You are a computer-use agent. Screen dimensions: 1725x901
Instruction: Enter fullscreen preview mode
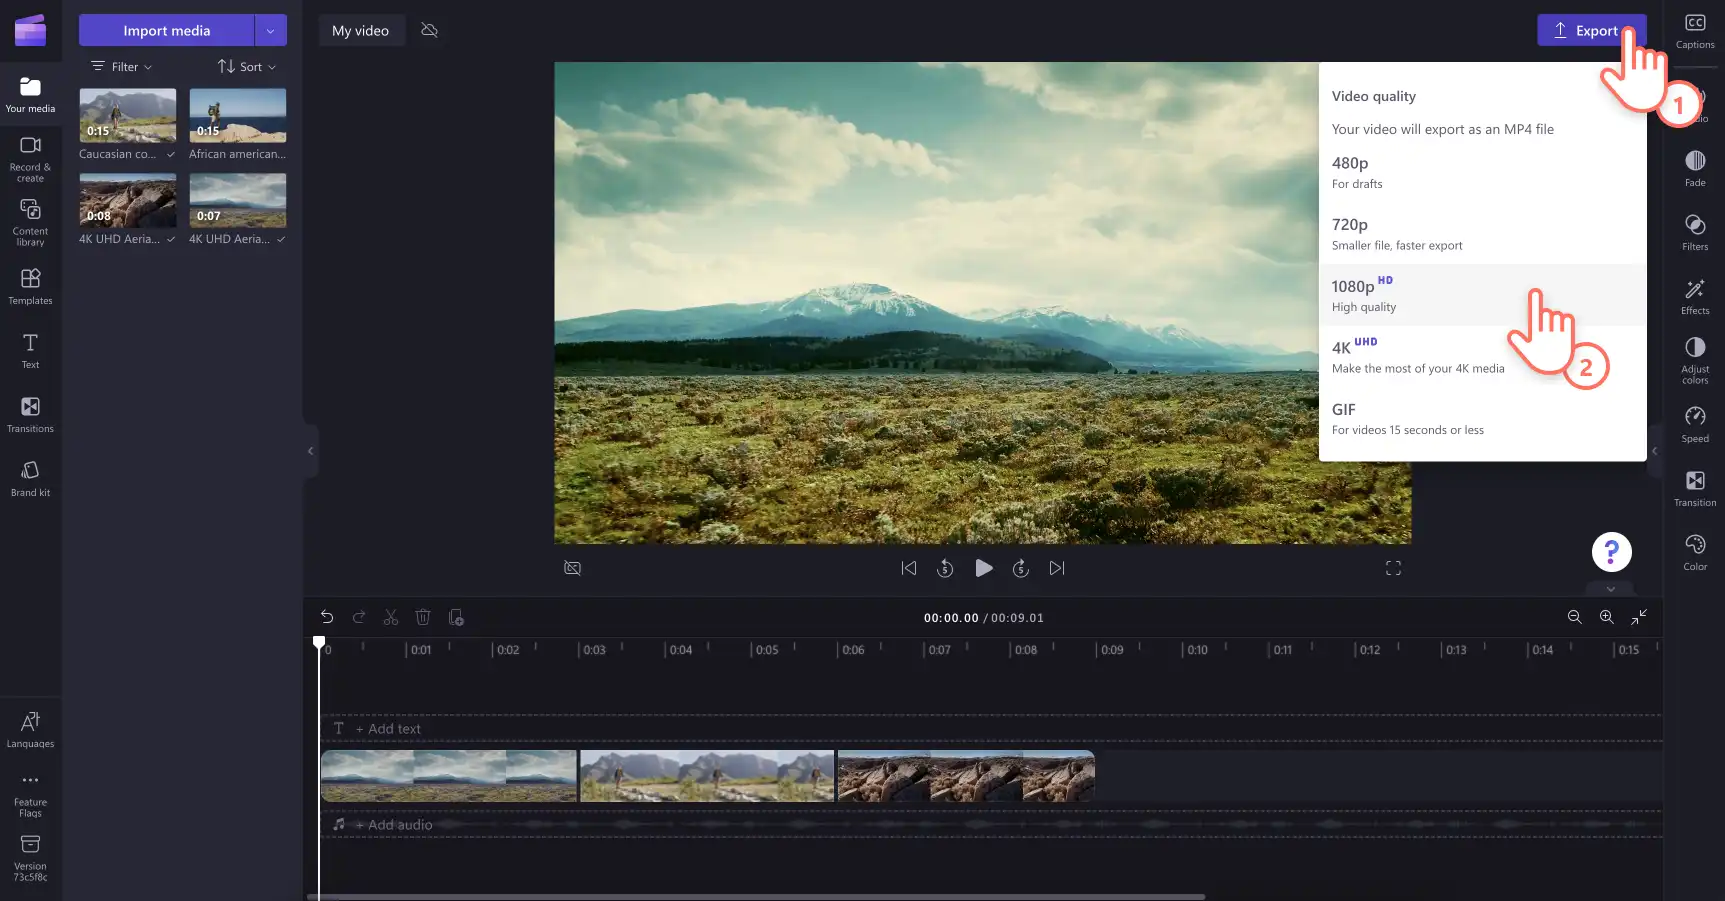(x=1393, y=568)
